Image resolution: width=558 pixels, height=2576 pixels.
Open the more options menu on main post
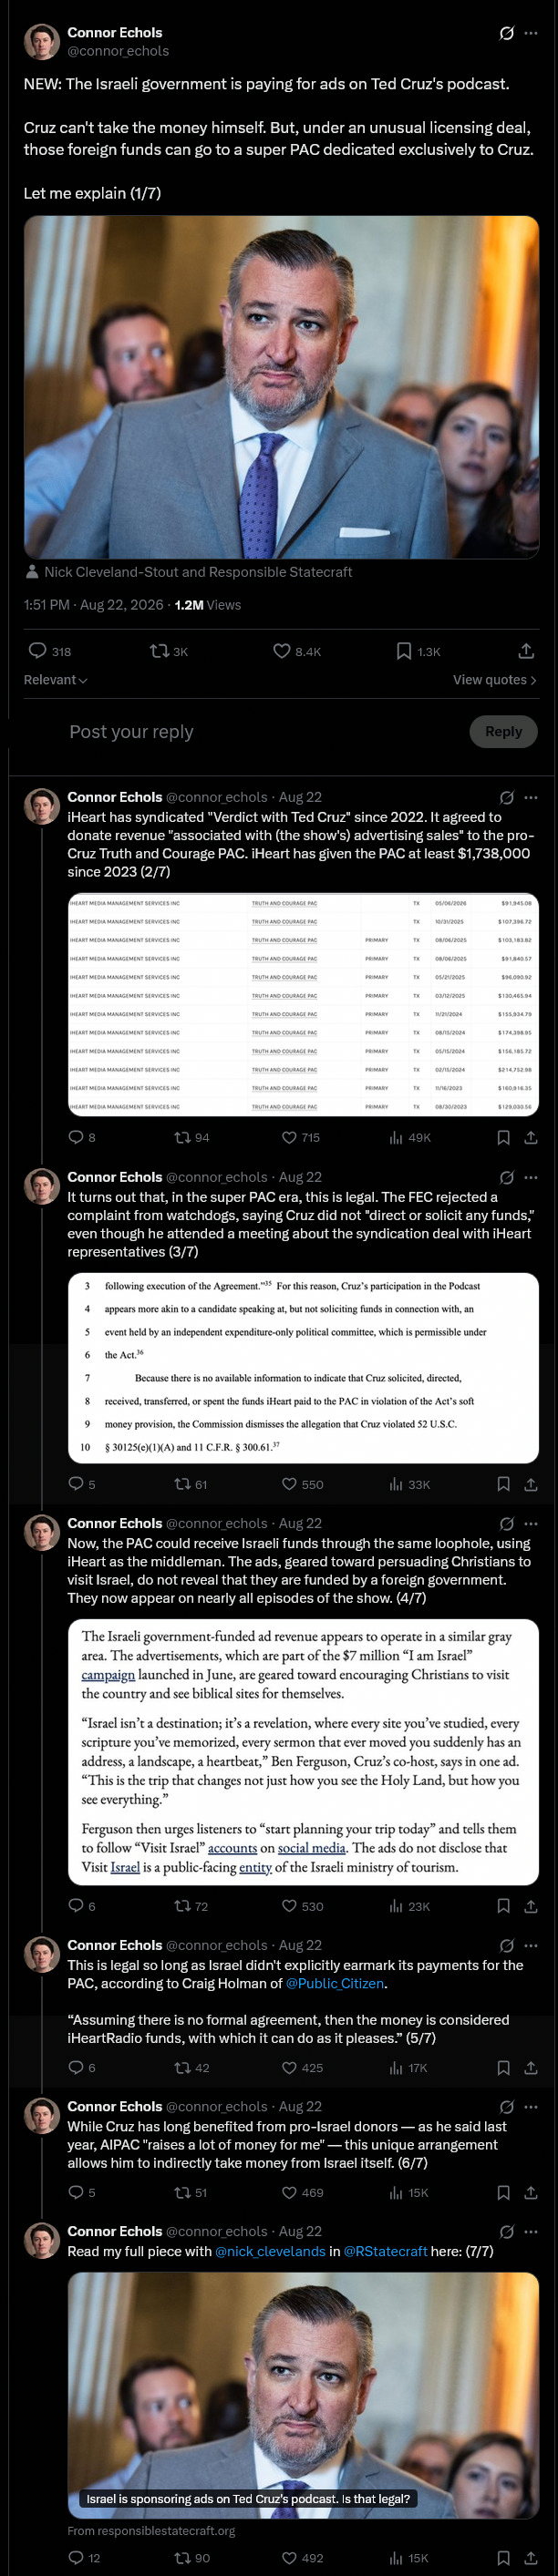(x=531, y=33)
